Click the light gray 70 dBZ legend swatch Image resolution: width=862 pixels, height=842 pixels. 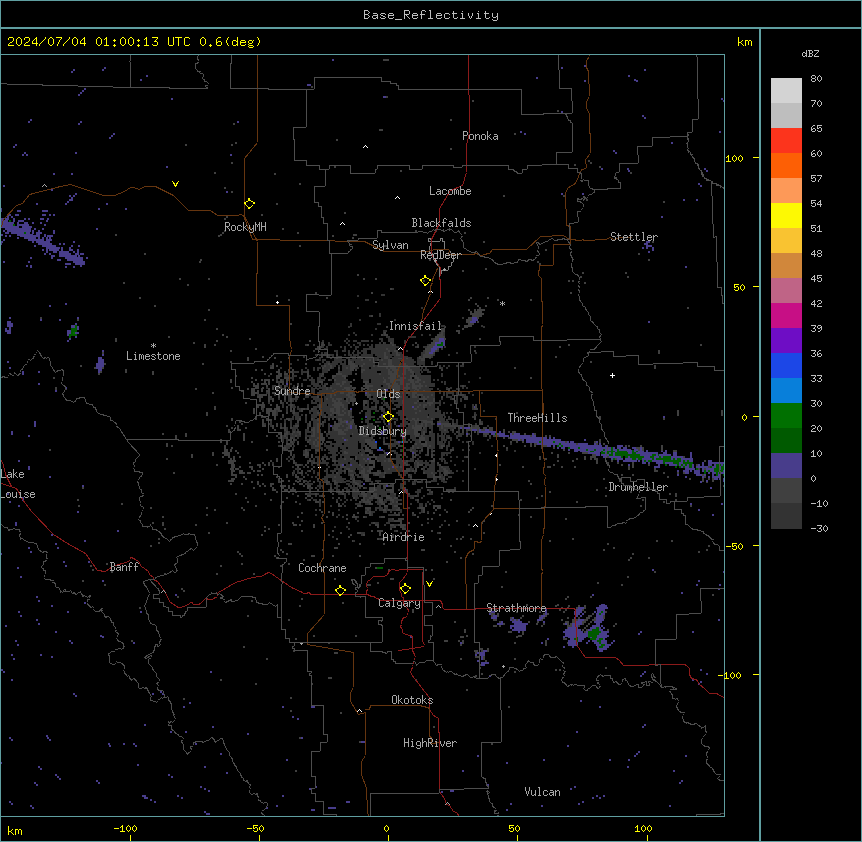pyautogui.click(x=786, y=91)
